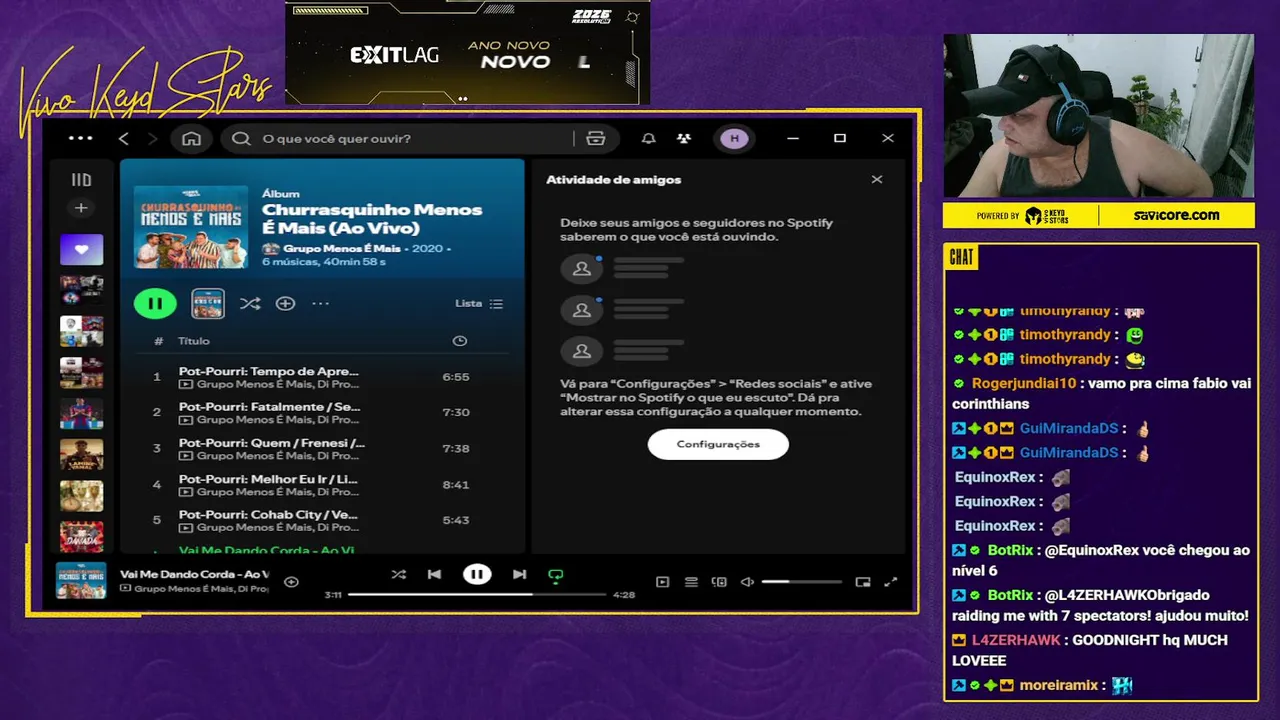Open the Browse icon in the search bar

click(x=596, y=138)
